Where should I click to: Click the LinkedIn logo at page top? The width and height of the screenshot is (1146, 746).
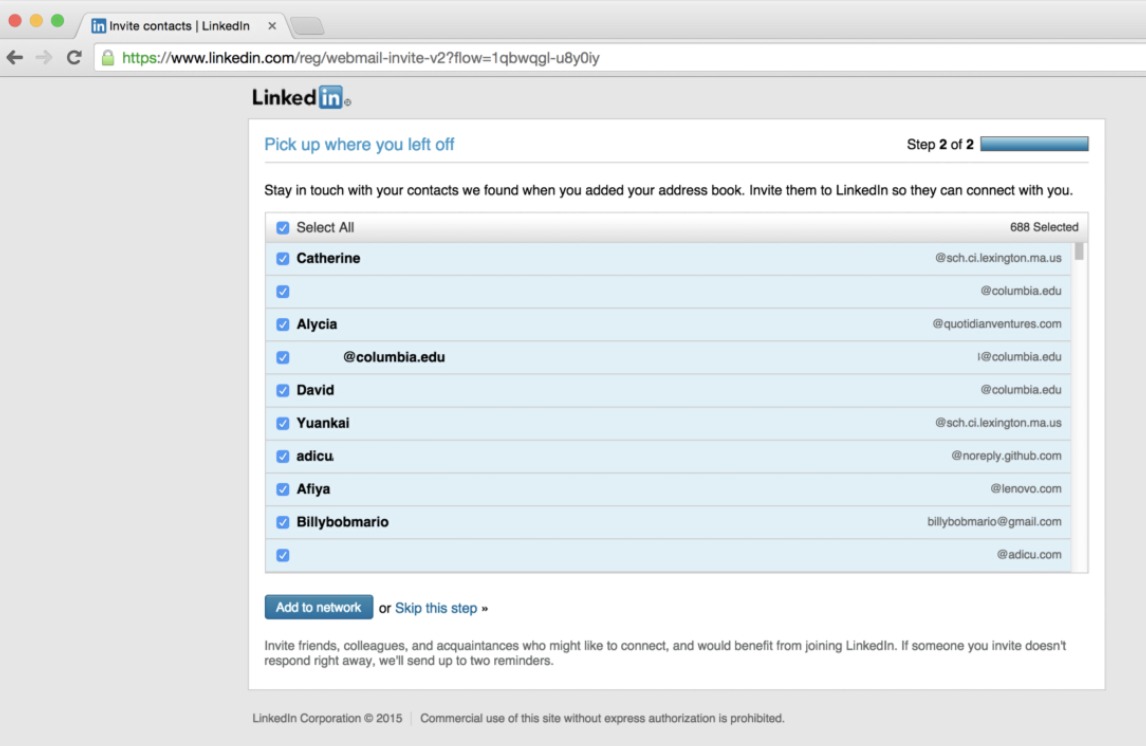coord(301,97)
